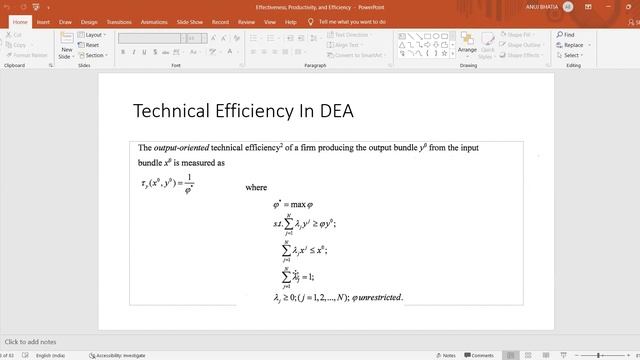The width and height of the screenshot is (640, 360).
Task: Align text left
Action: [x=253, y=52]
